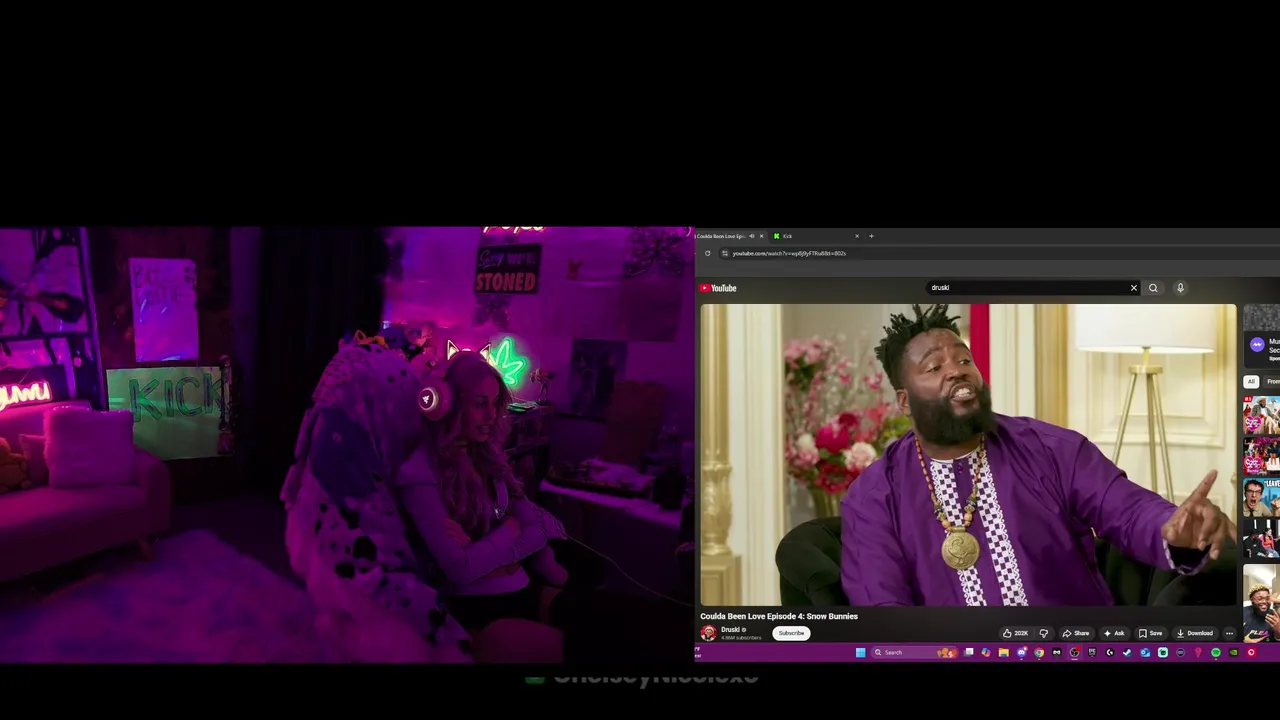Open Epic Games Launcher from the taskbar
Screen dimensions: 1280x720
[x=1092, y=652]
